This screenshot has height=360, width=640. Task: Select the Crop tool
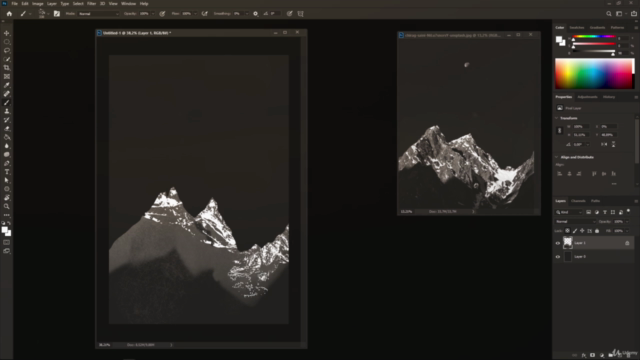click(7, 68)
